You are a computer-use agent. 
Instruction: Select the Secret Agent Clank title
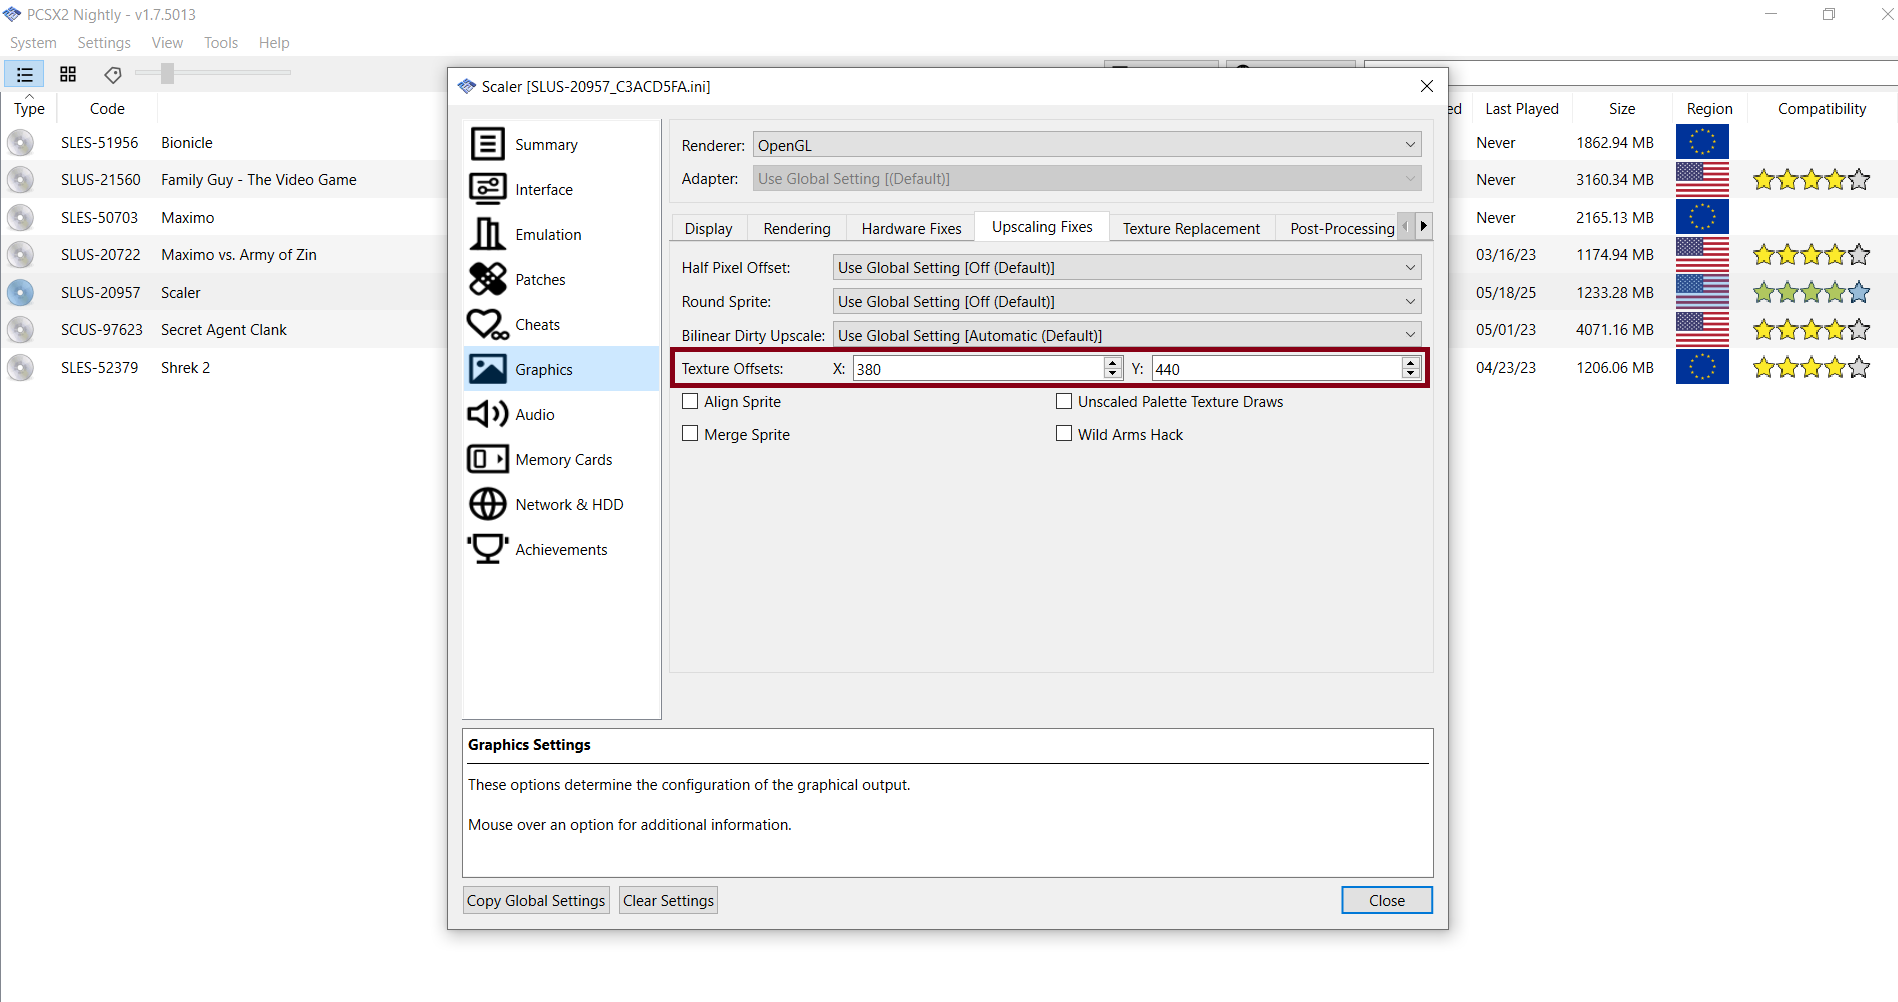click(x=224, y=330)
